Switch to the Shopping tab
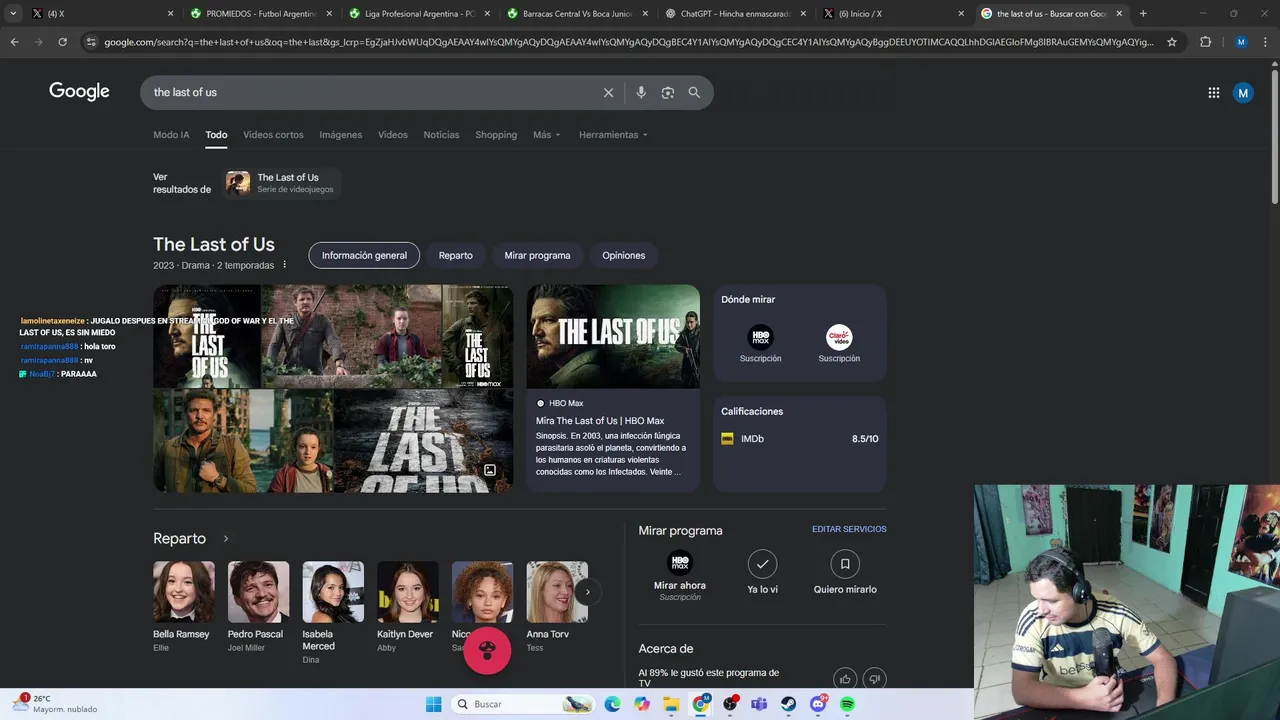Image resolution: width=1280 pixels, height=720 pixels. pos(496,135)
